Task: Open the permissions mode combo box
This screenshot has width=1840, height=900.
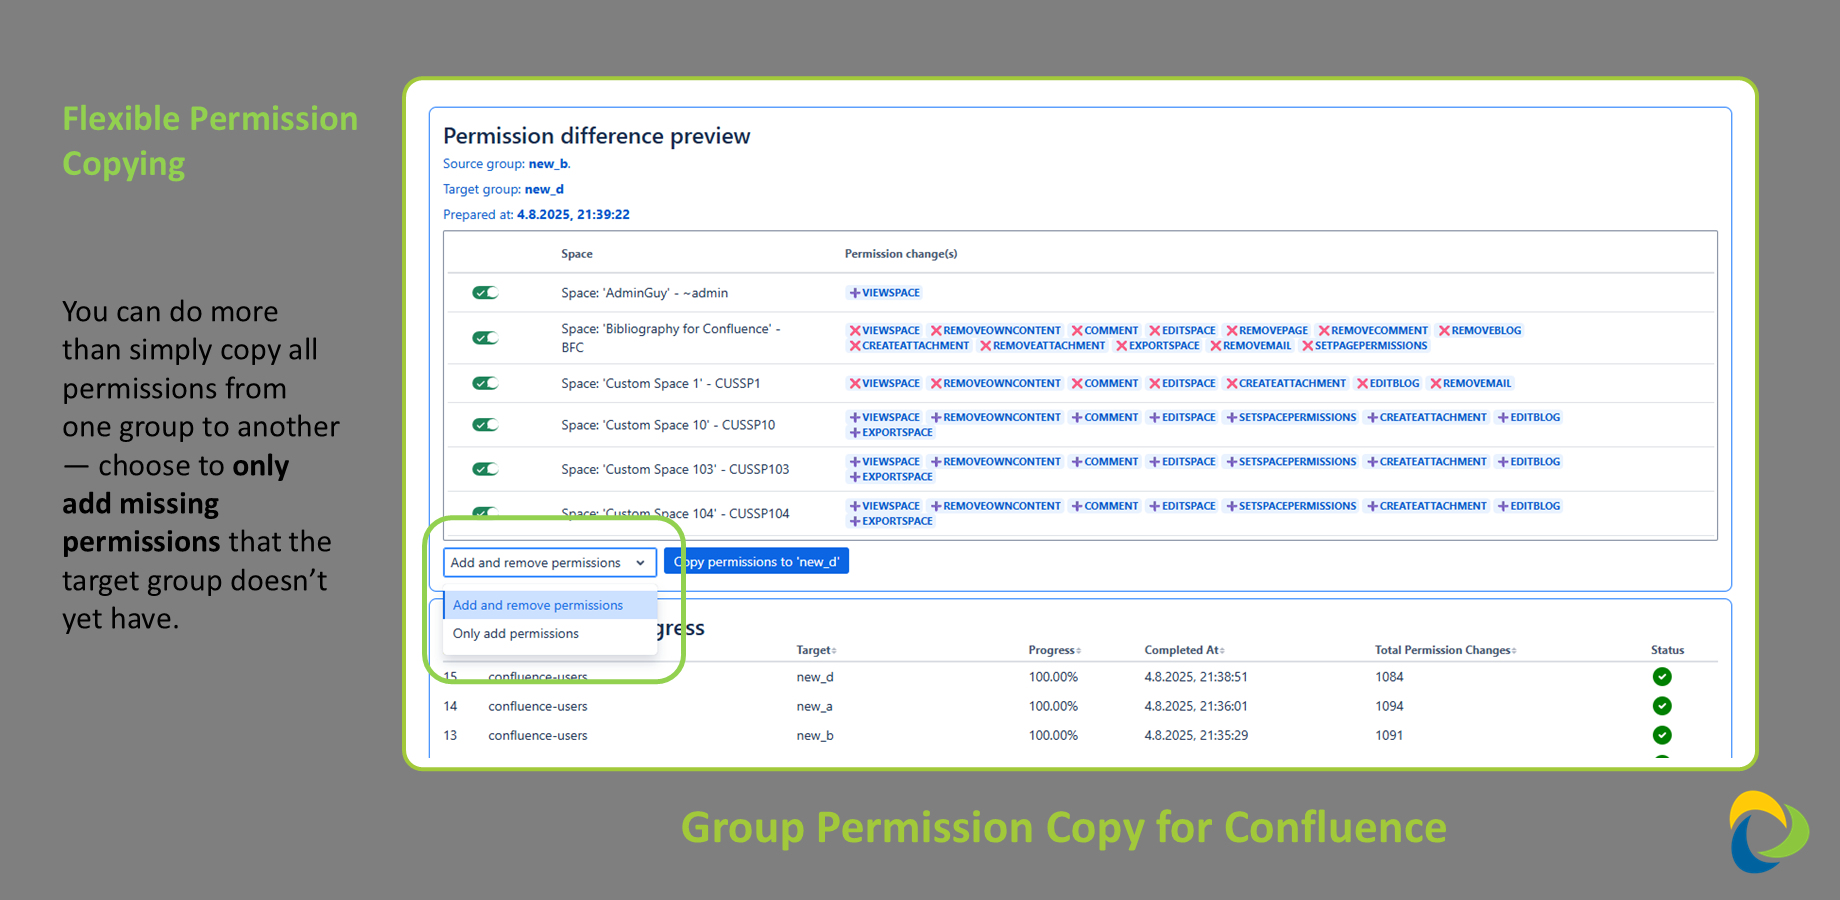Action: point(549,562)
